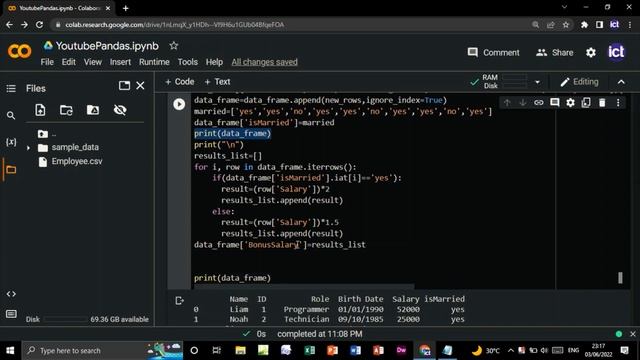Open Word from the taskbar
This screenshot has height=360, width=640.
[x=355, y=350]
